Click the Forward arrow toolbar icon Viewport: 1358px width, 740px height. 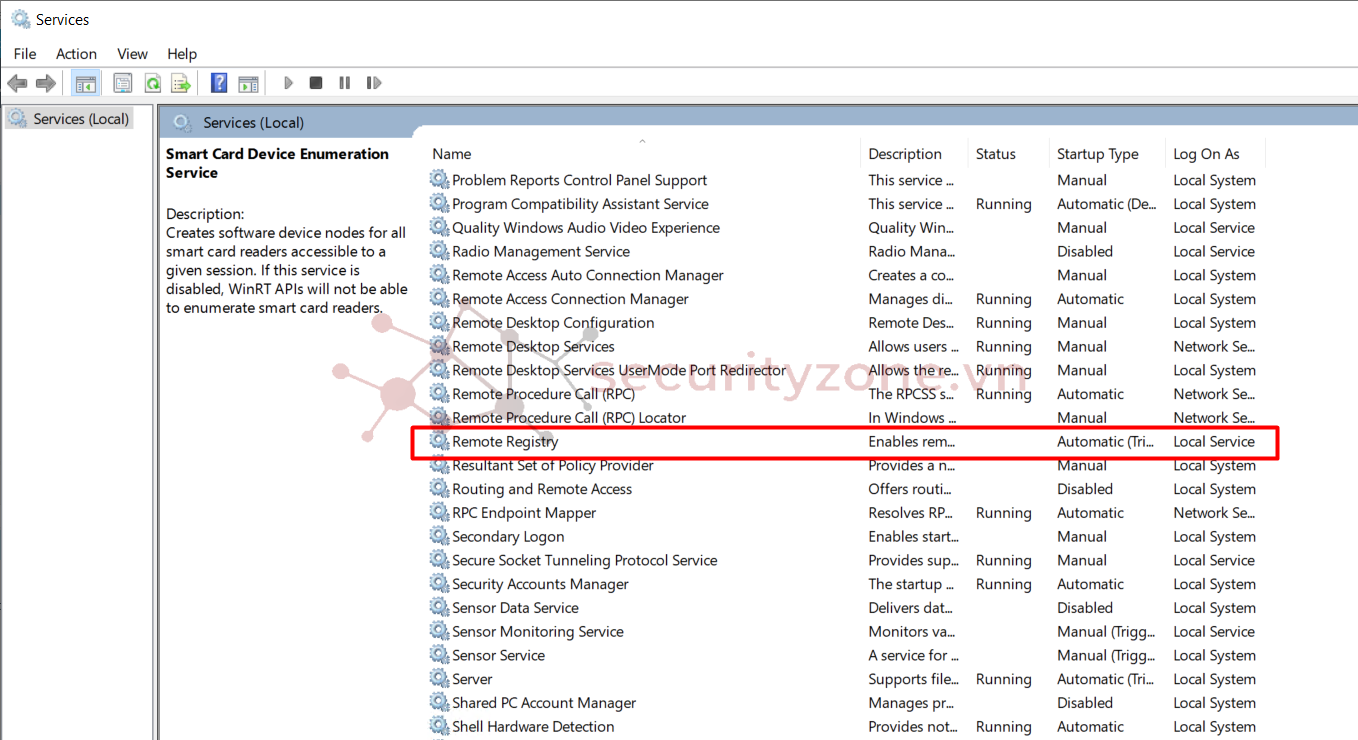pos(45,83)
